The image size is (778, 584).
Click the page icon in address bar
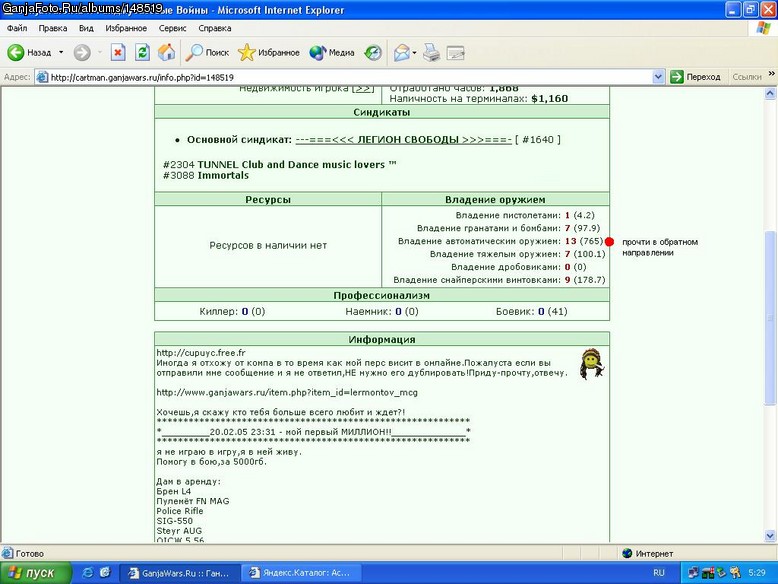point(43,77)
